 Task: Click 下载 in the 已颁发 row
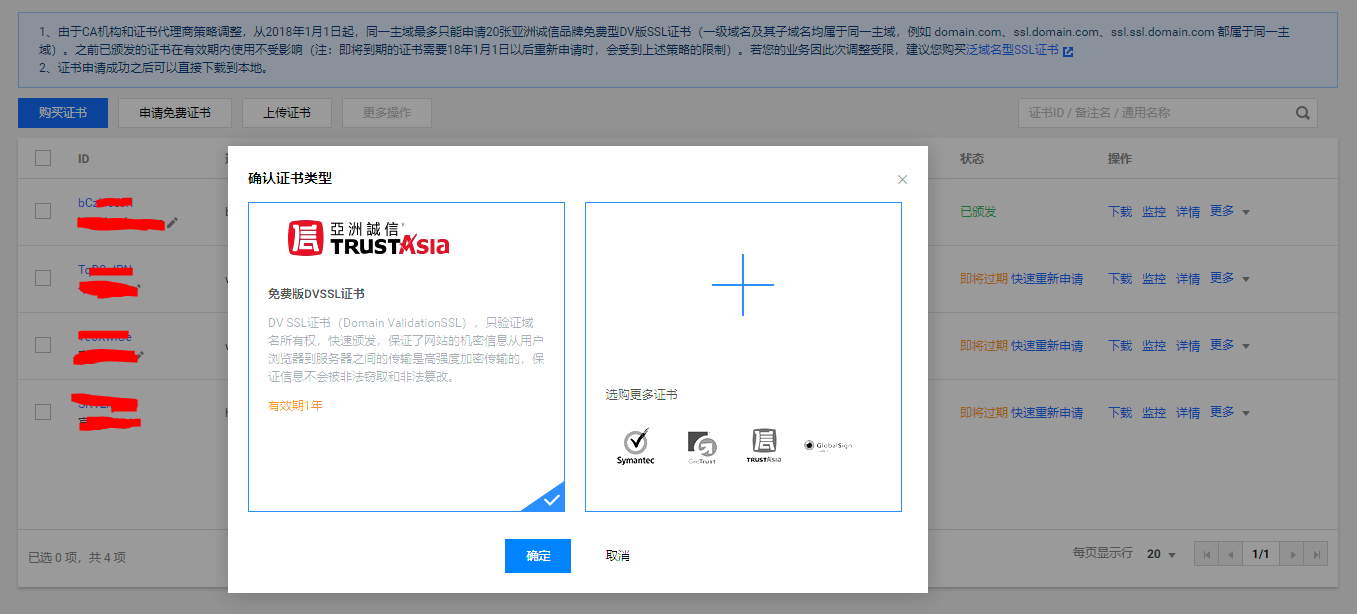pyautogui.click(x=1120, y=212)
